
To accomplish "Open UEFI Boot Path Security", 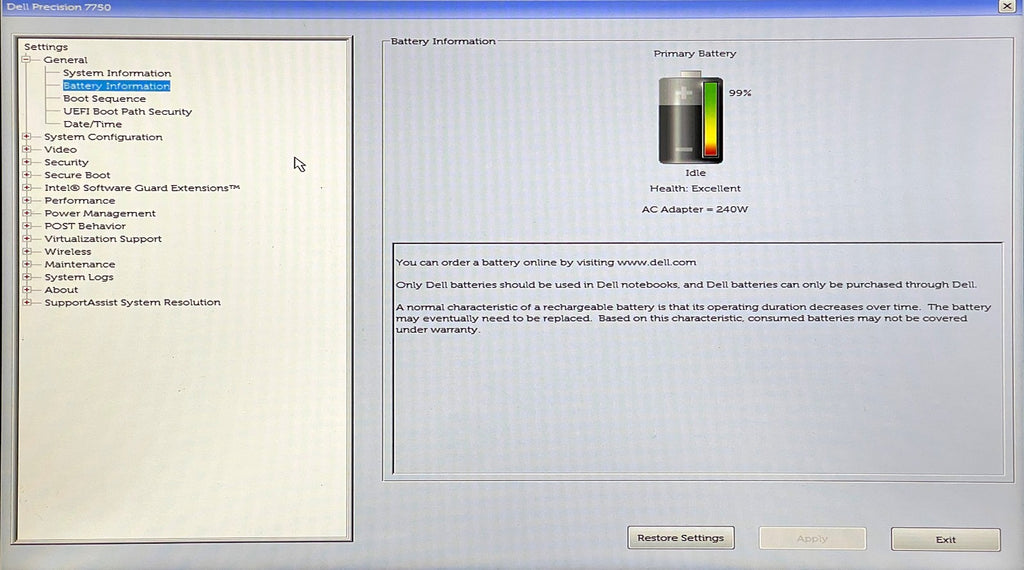I will [127, 112].
